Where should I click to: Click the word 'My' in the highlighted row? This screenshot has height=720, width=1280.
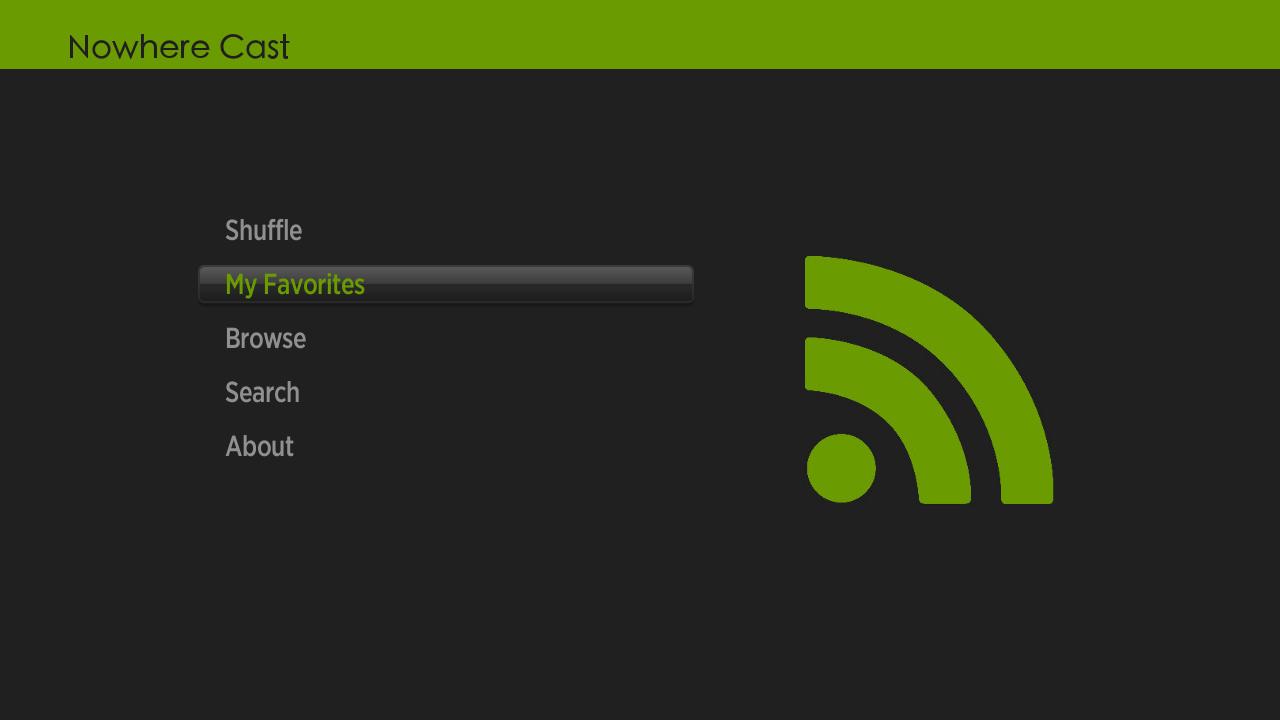coord(240,285)
